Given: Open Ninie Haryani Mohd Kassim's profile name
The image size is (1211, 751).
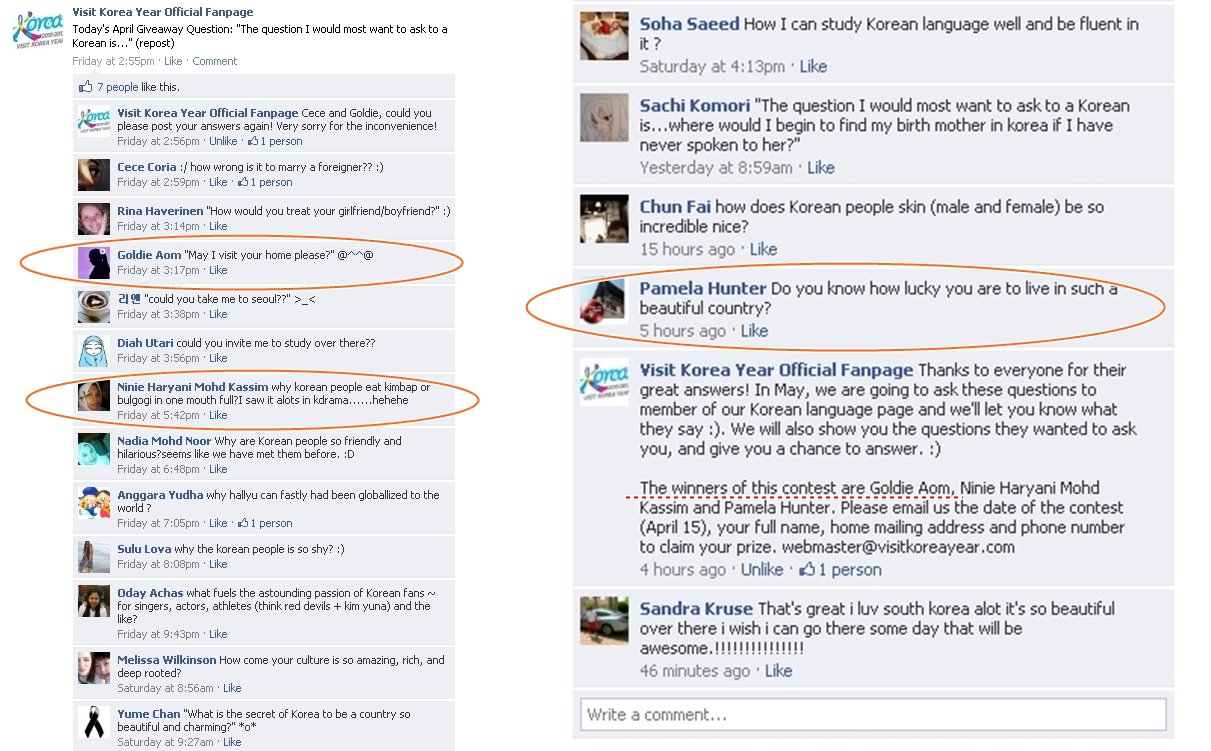Looking at the screenshot, I should tap(192, 387).
